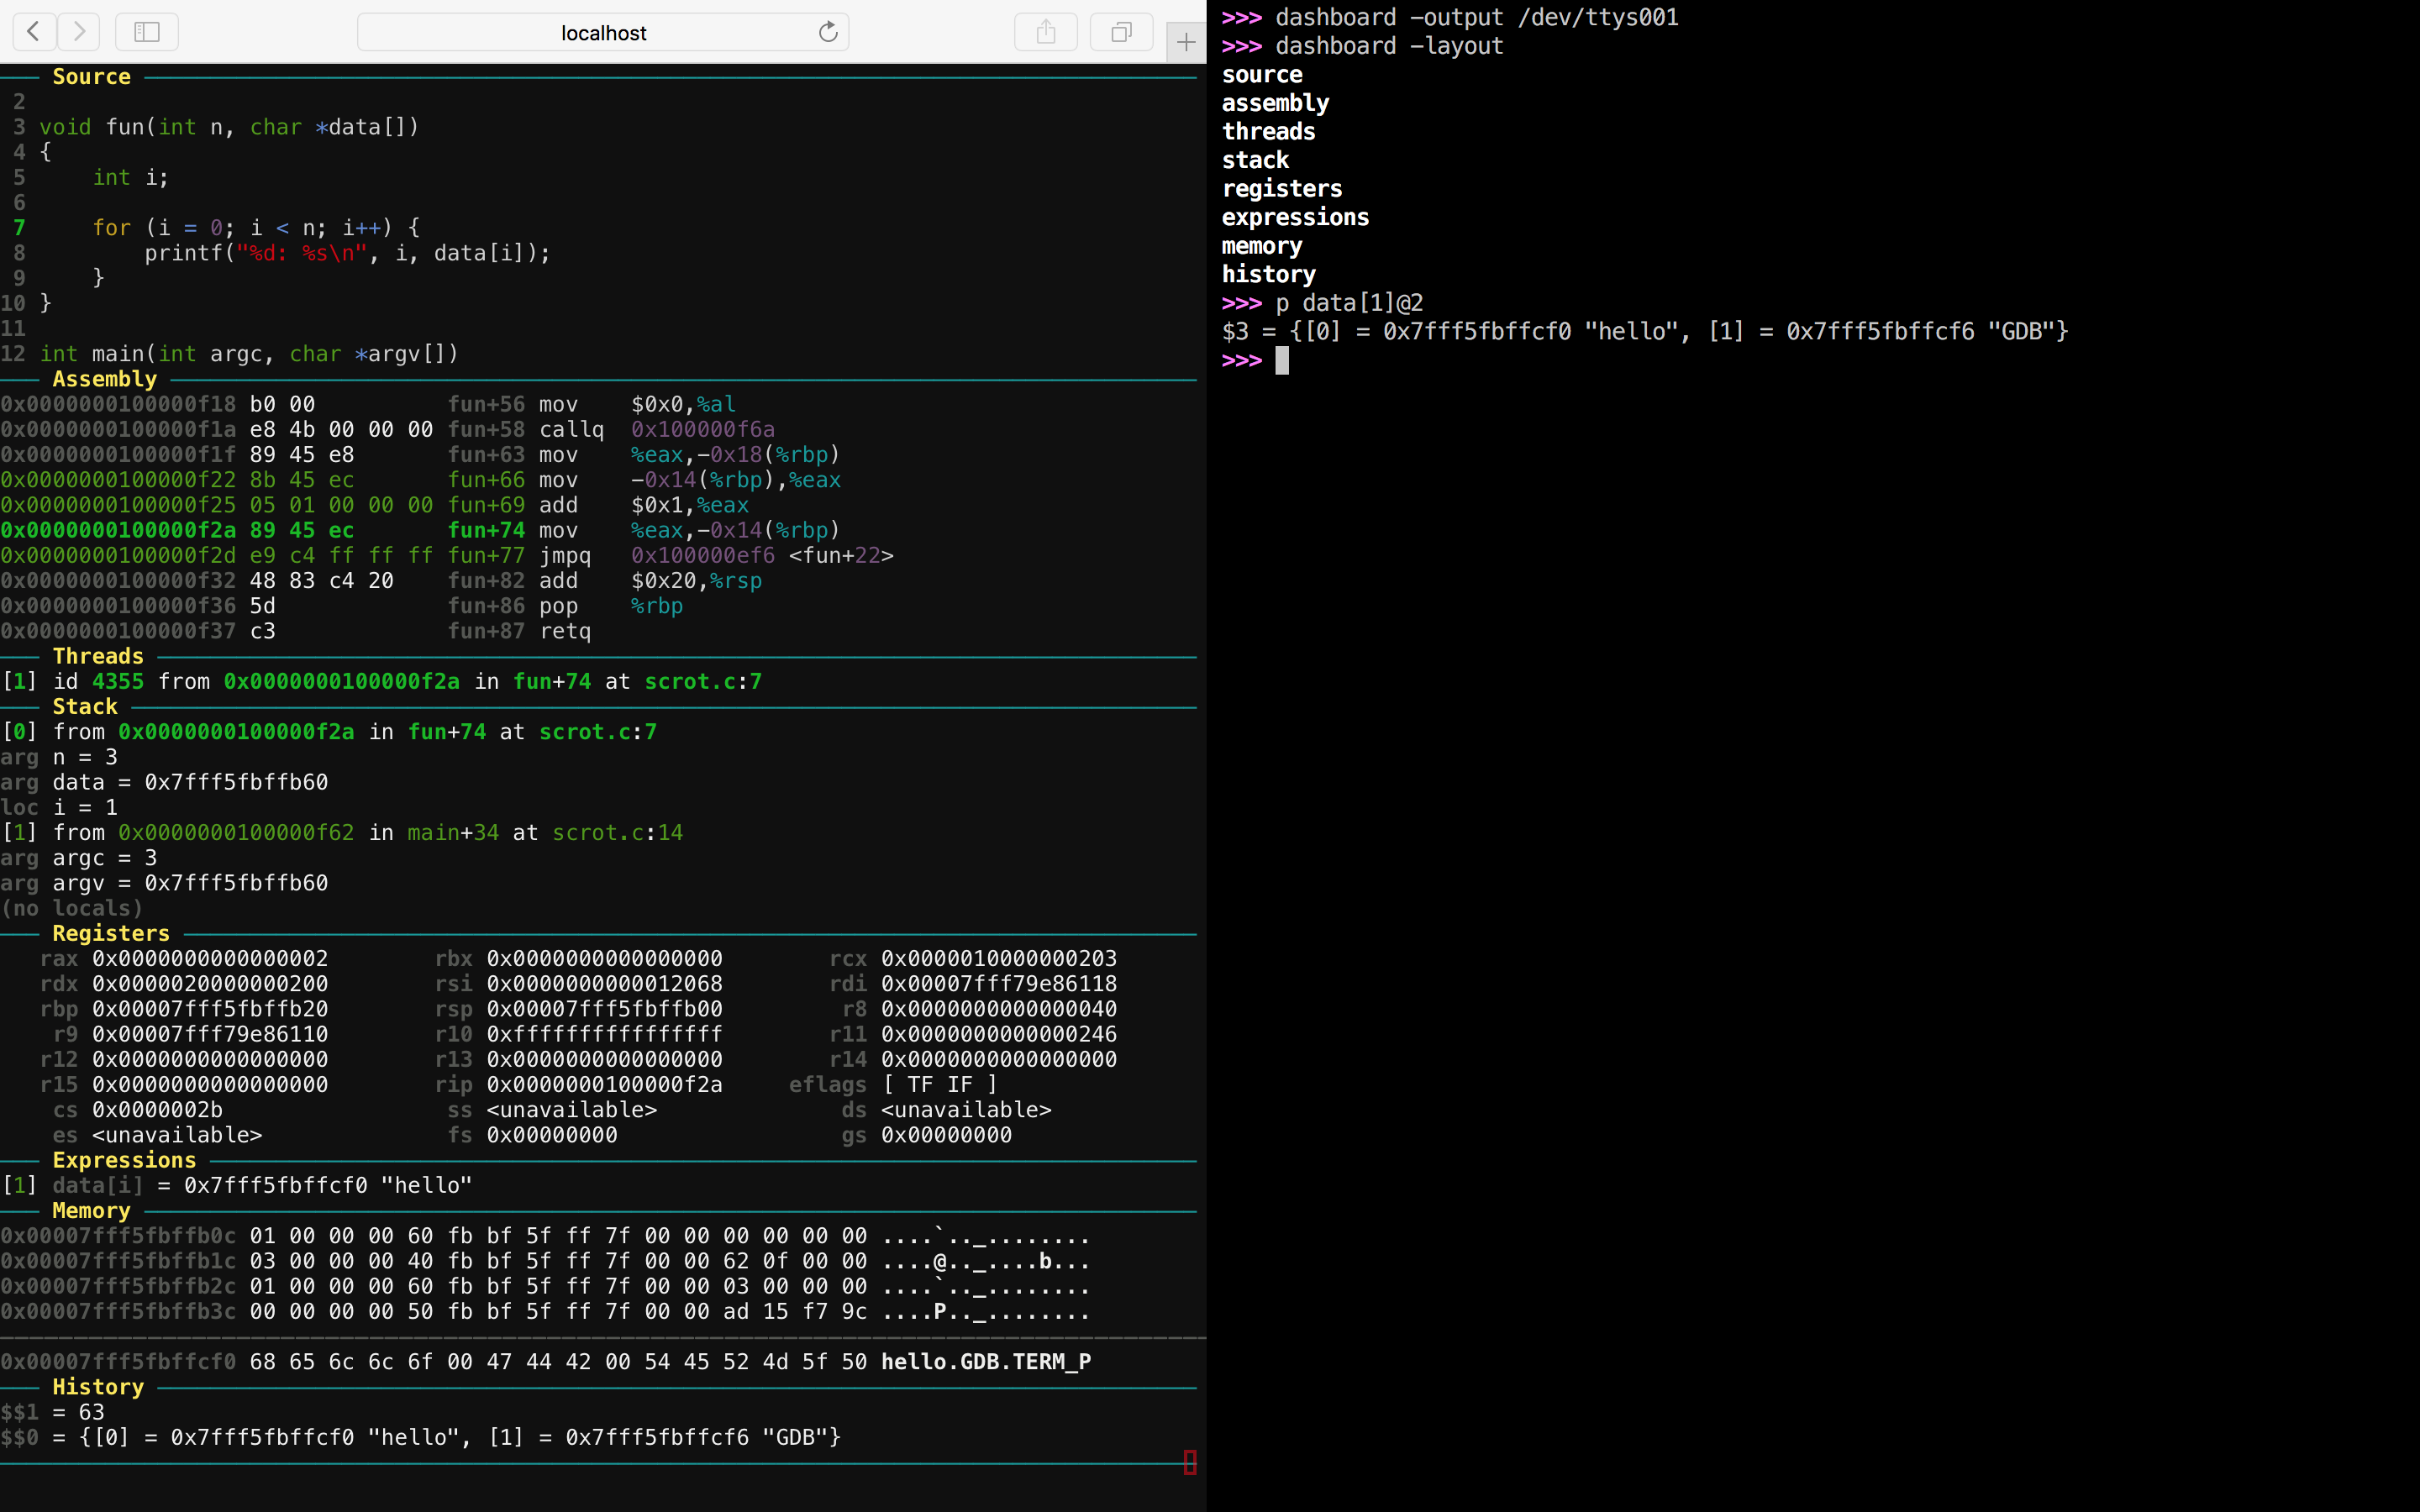Open the Share button in toolbar

tap(1045, 32)
